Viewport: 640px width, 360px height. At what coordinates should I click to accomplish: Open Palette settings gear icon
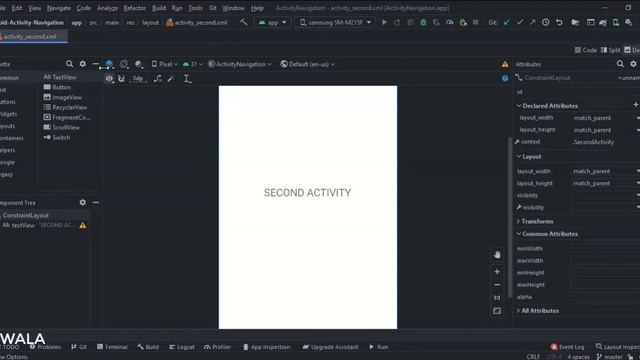pyautogui.click(x=83, y=64)
